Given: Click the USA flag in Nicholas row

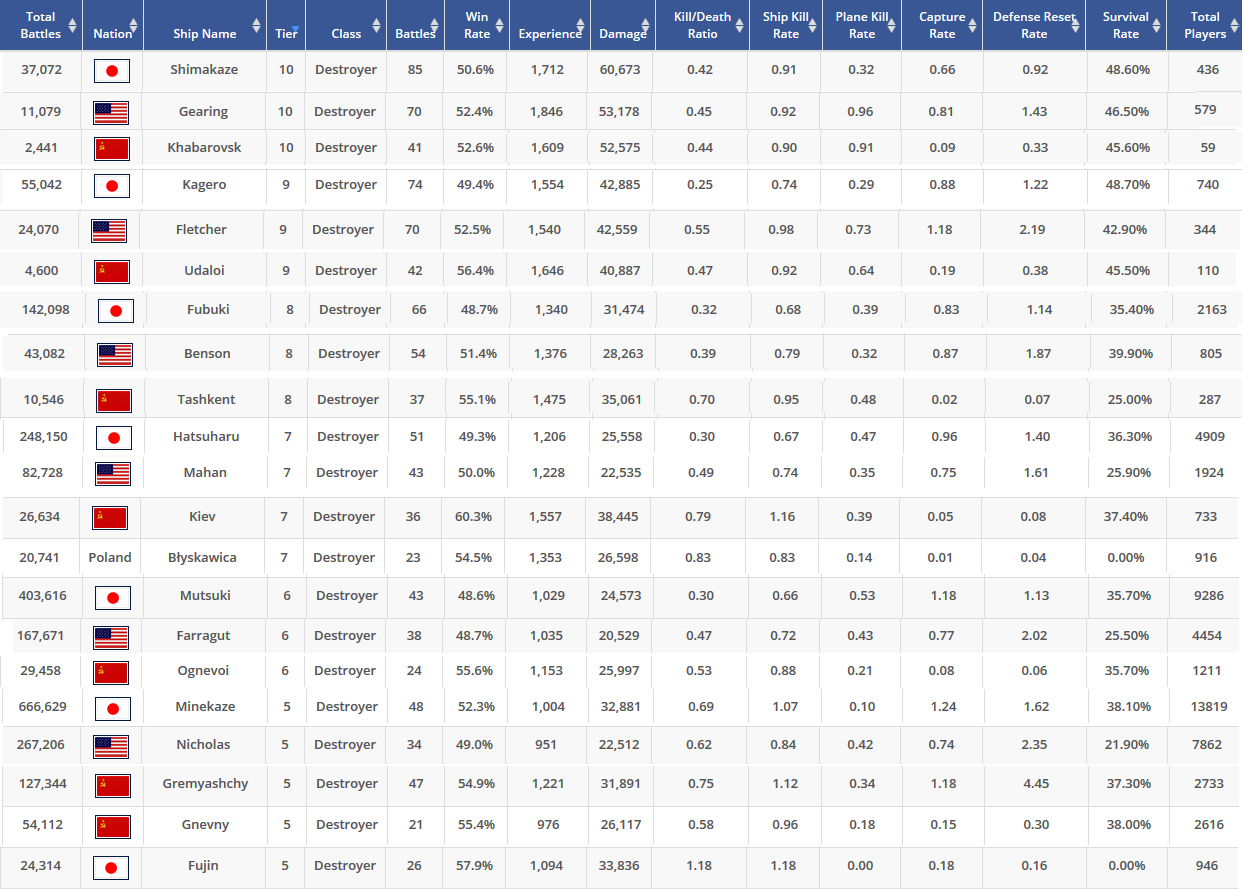Looking at the screenshot, I should click(x=111, y=746).
